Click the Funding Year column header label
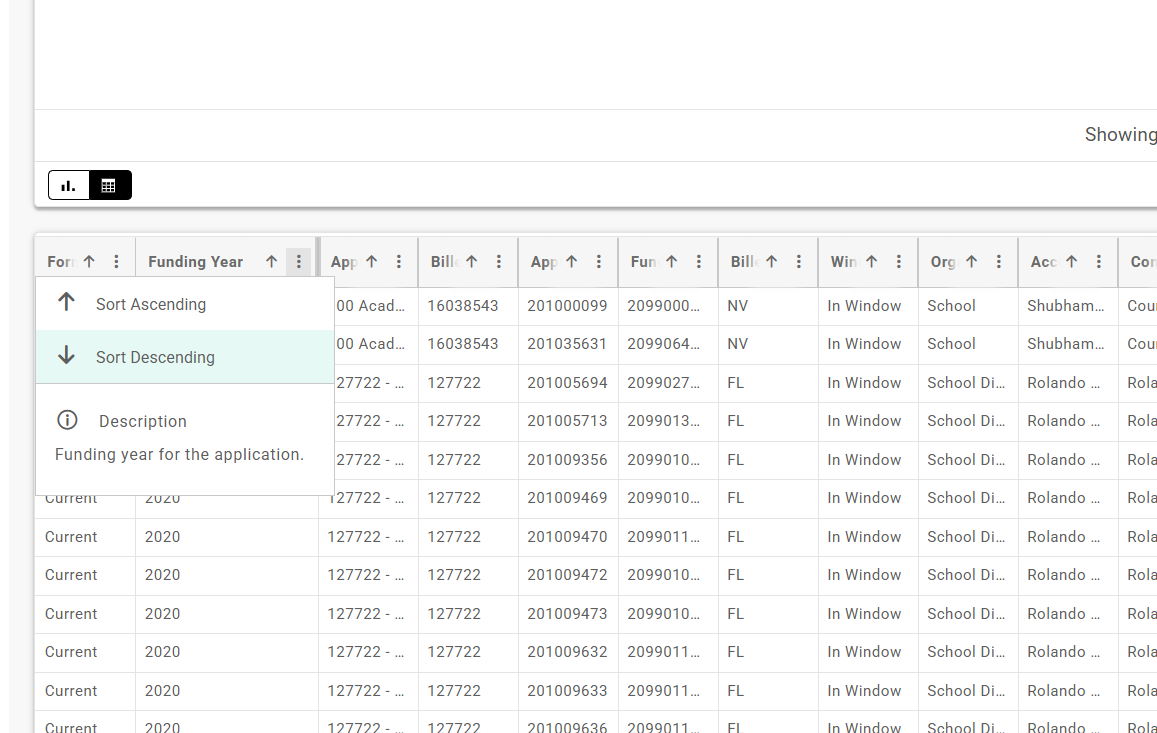Viewport: 1157px width, 733px height. point(196,262)
